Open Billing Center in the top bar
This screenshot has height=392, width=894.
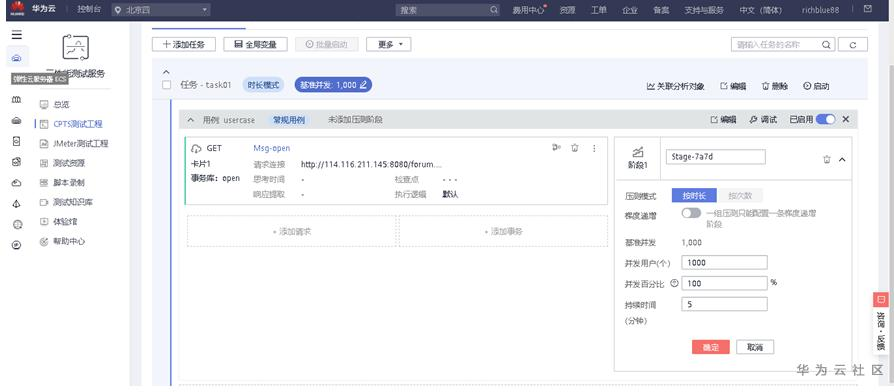tap(528, 10)
